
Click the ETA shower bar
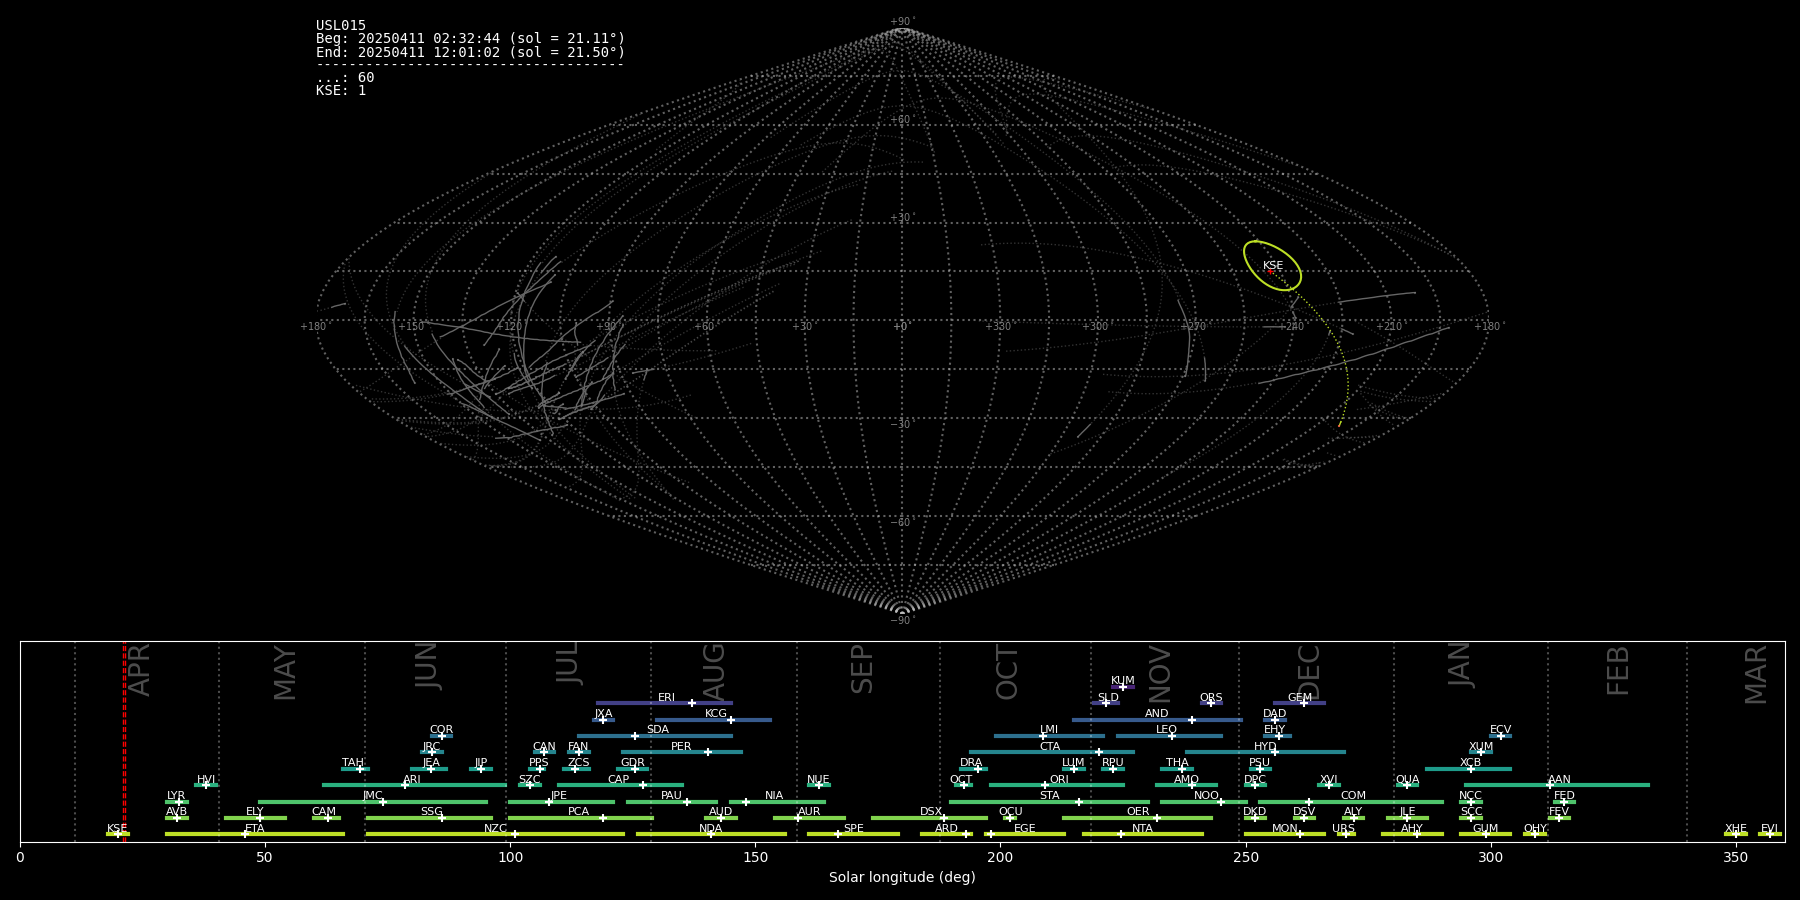pos(255,834)
